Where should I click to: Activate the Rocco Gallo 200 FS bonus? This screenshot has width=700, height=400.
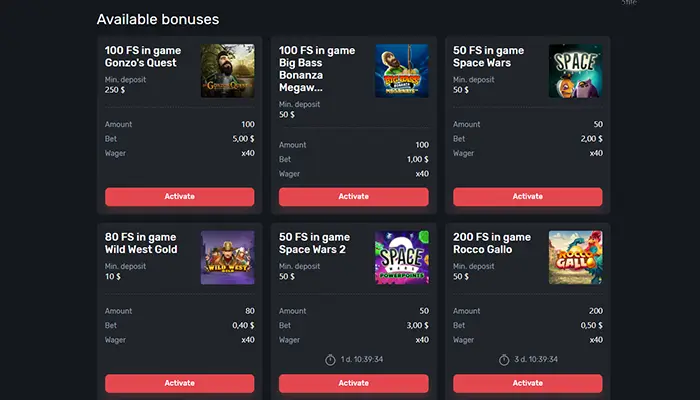click(x=528, y=383)
